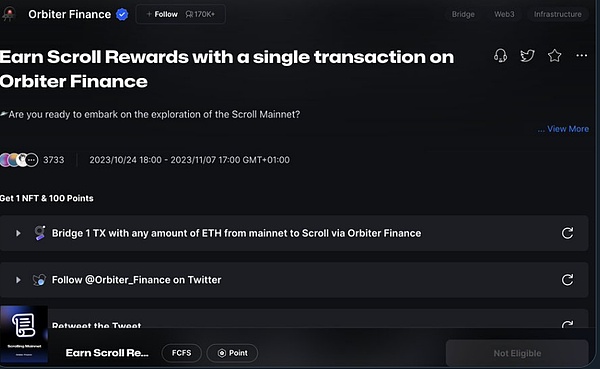Refresh the Retweet the Tweet task
The image size is (600, 369).
pyautogui.click(x=567, y=325)
